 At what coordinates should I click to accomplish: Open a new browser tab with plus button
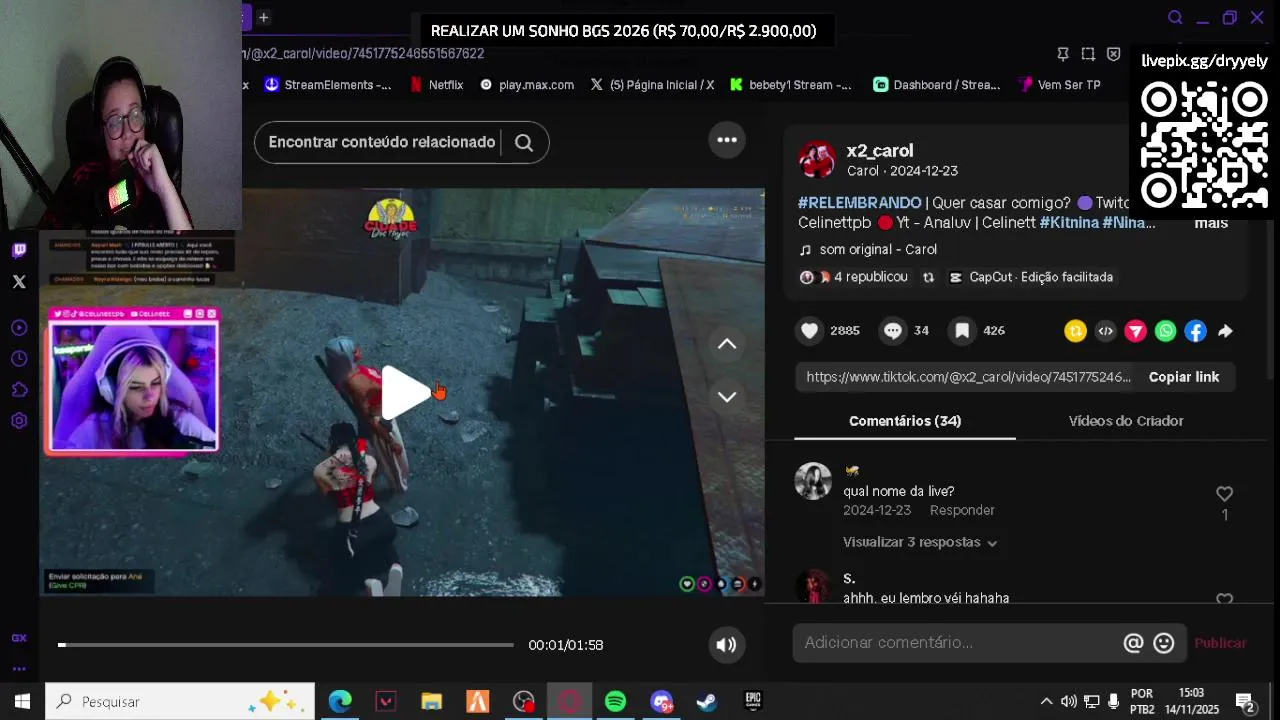coord(263,17)
